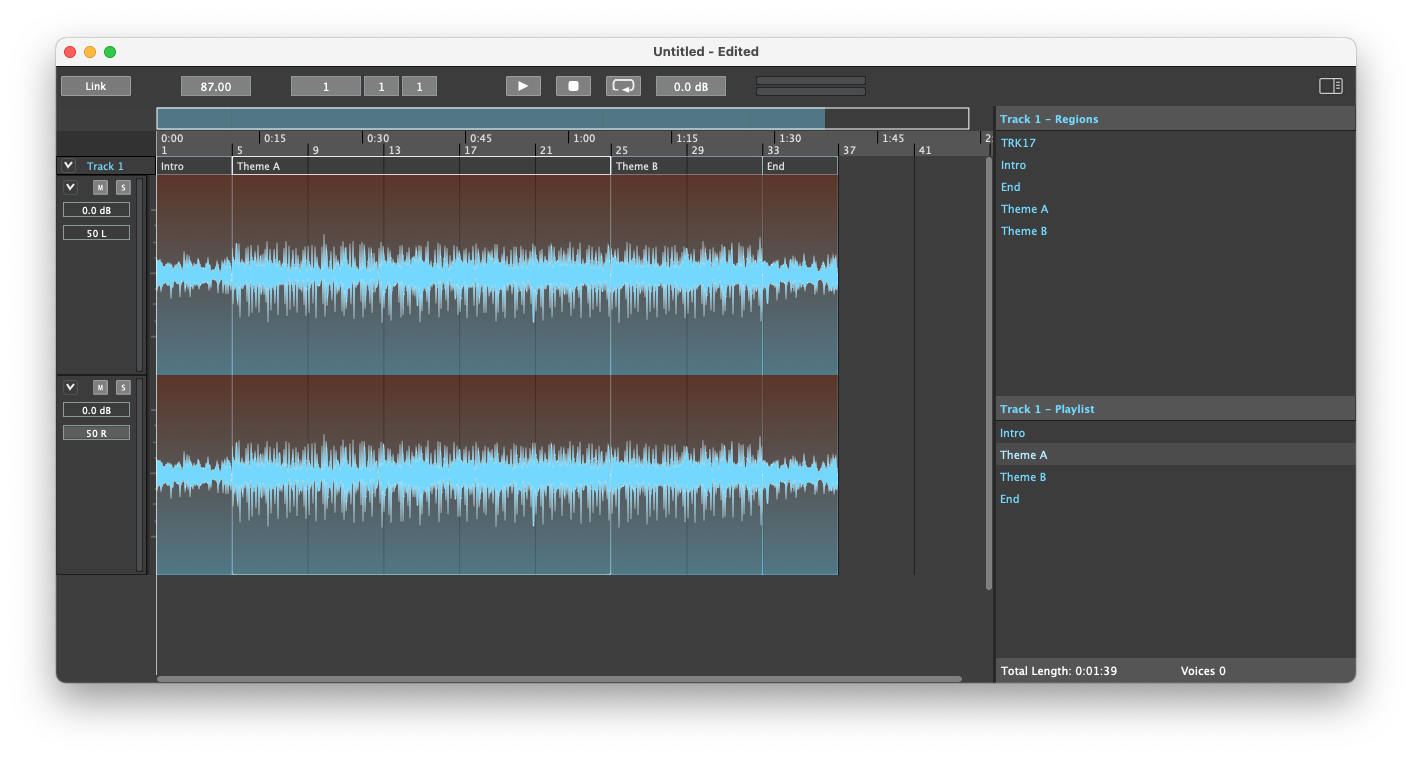Mute the right channel (50 R)

pos(100,388)
